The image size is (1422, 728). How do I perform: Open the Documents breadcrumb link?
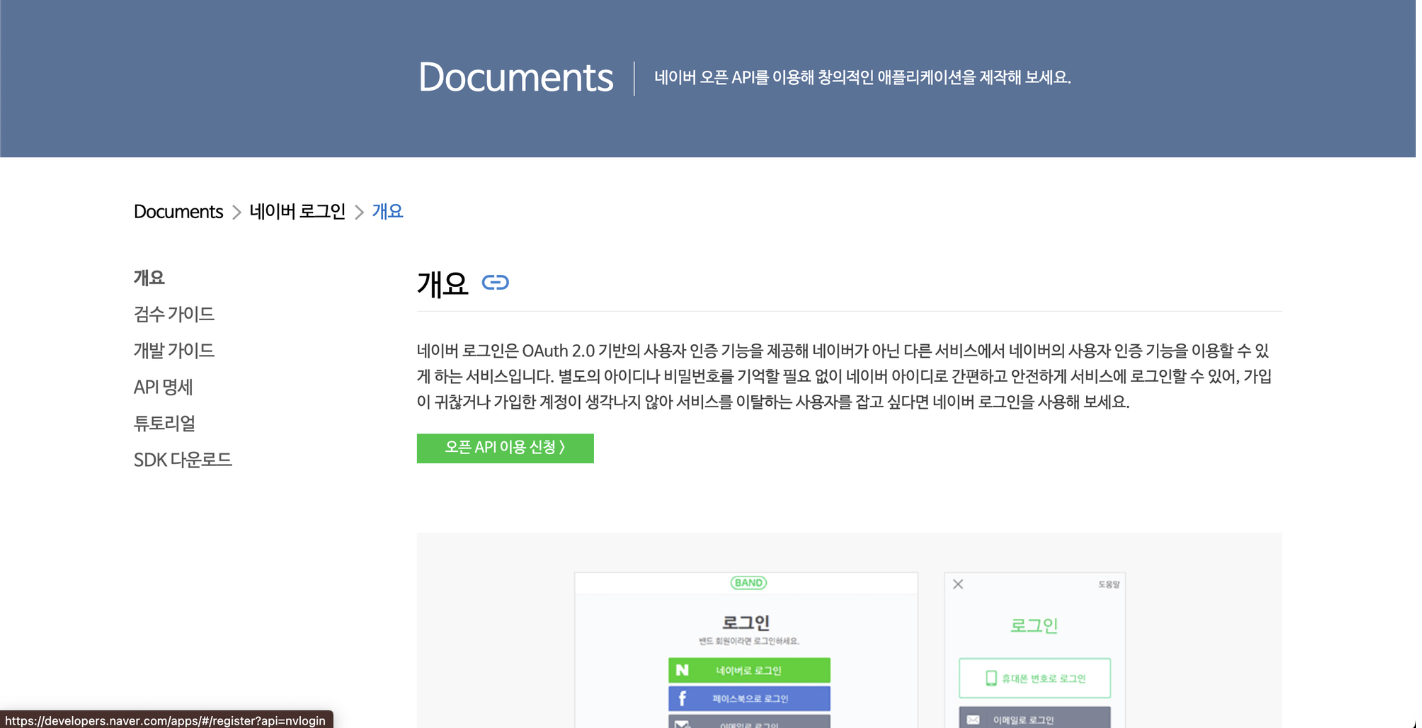pos(179,213)
